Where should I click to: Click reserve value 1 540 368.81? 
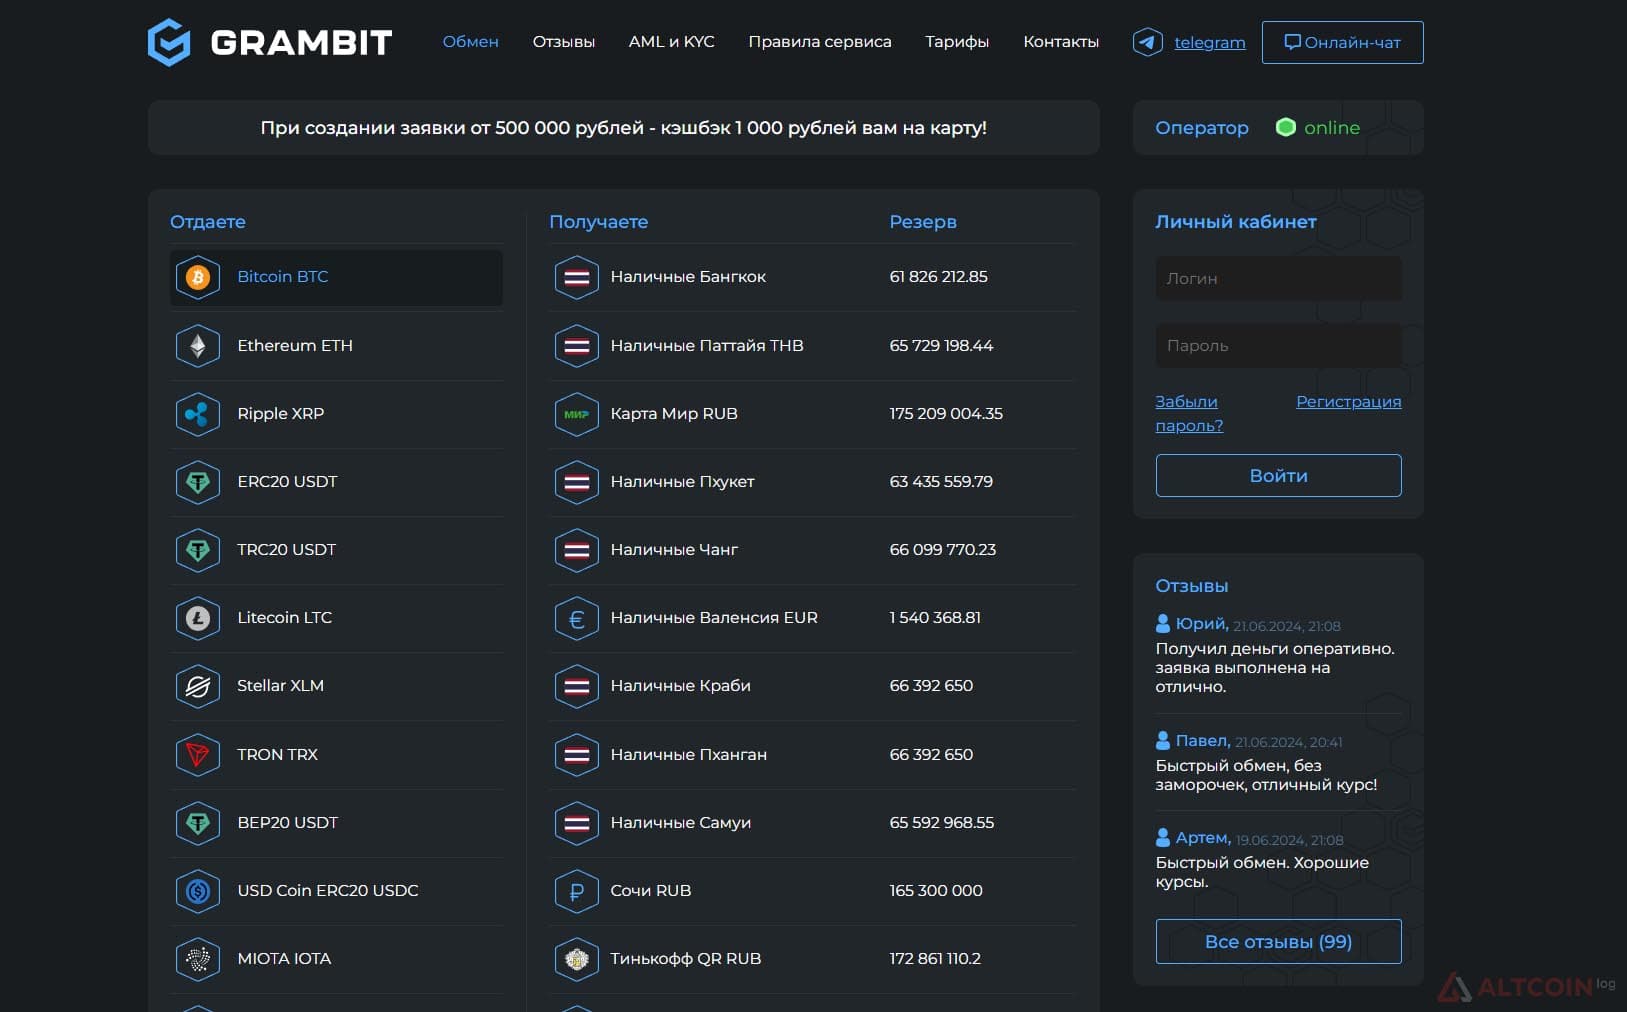click(935, 617)
